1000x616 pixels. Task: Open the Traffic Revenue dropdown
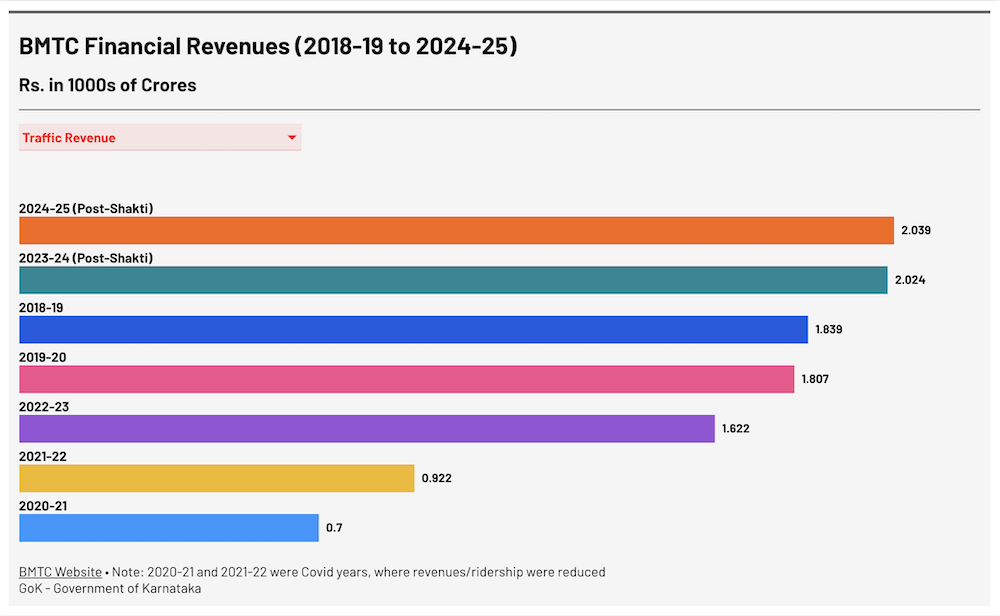[x=159, y=138]
